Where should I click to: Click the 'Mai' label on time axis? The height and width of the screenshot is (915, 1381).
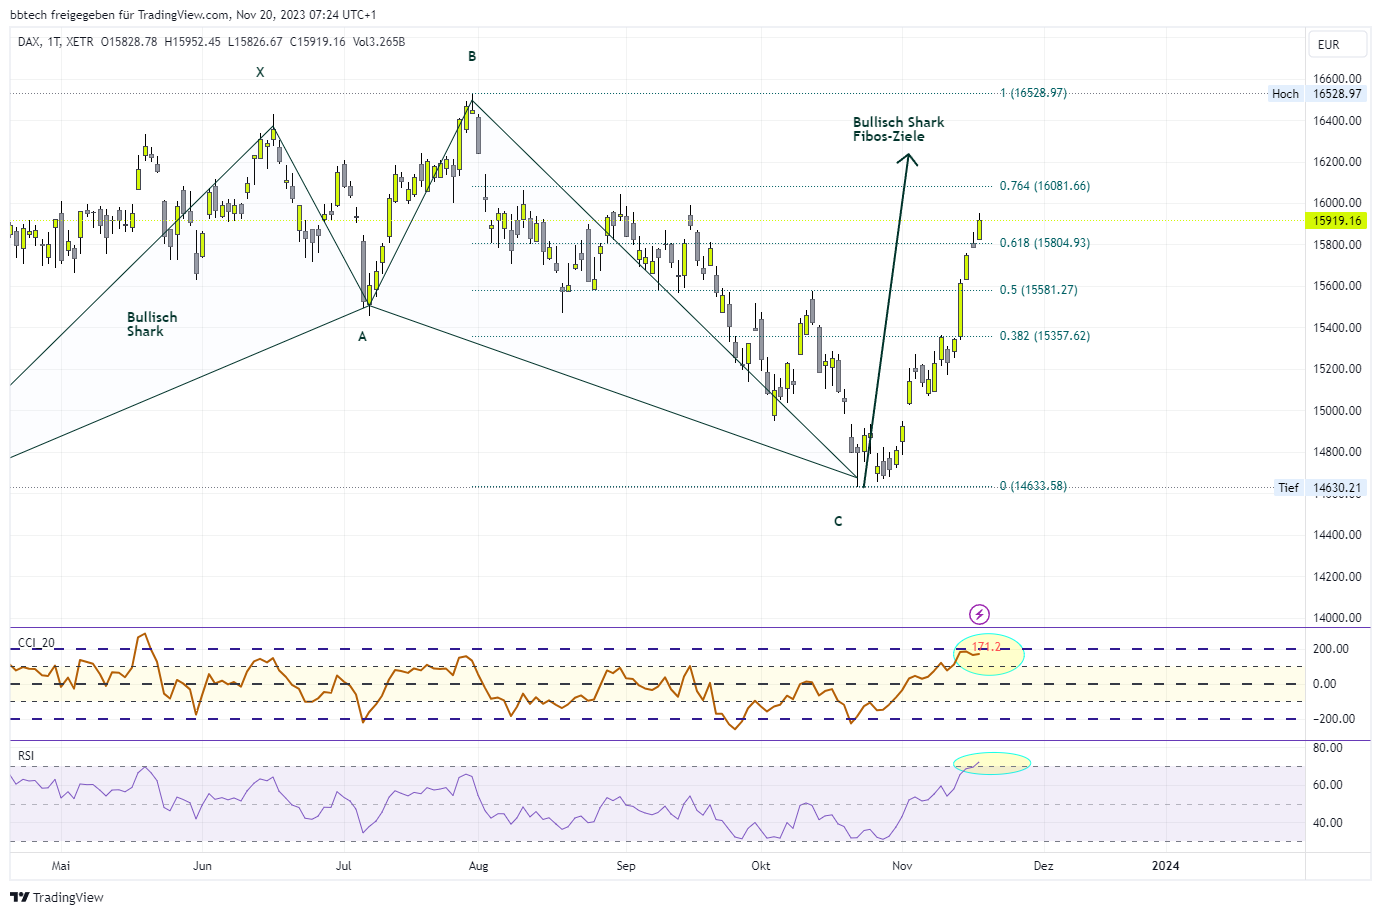[x=61, y=866]
